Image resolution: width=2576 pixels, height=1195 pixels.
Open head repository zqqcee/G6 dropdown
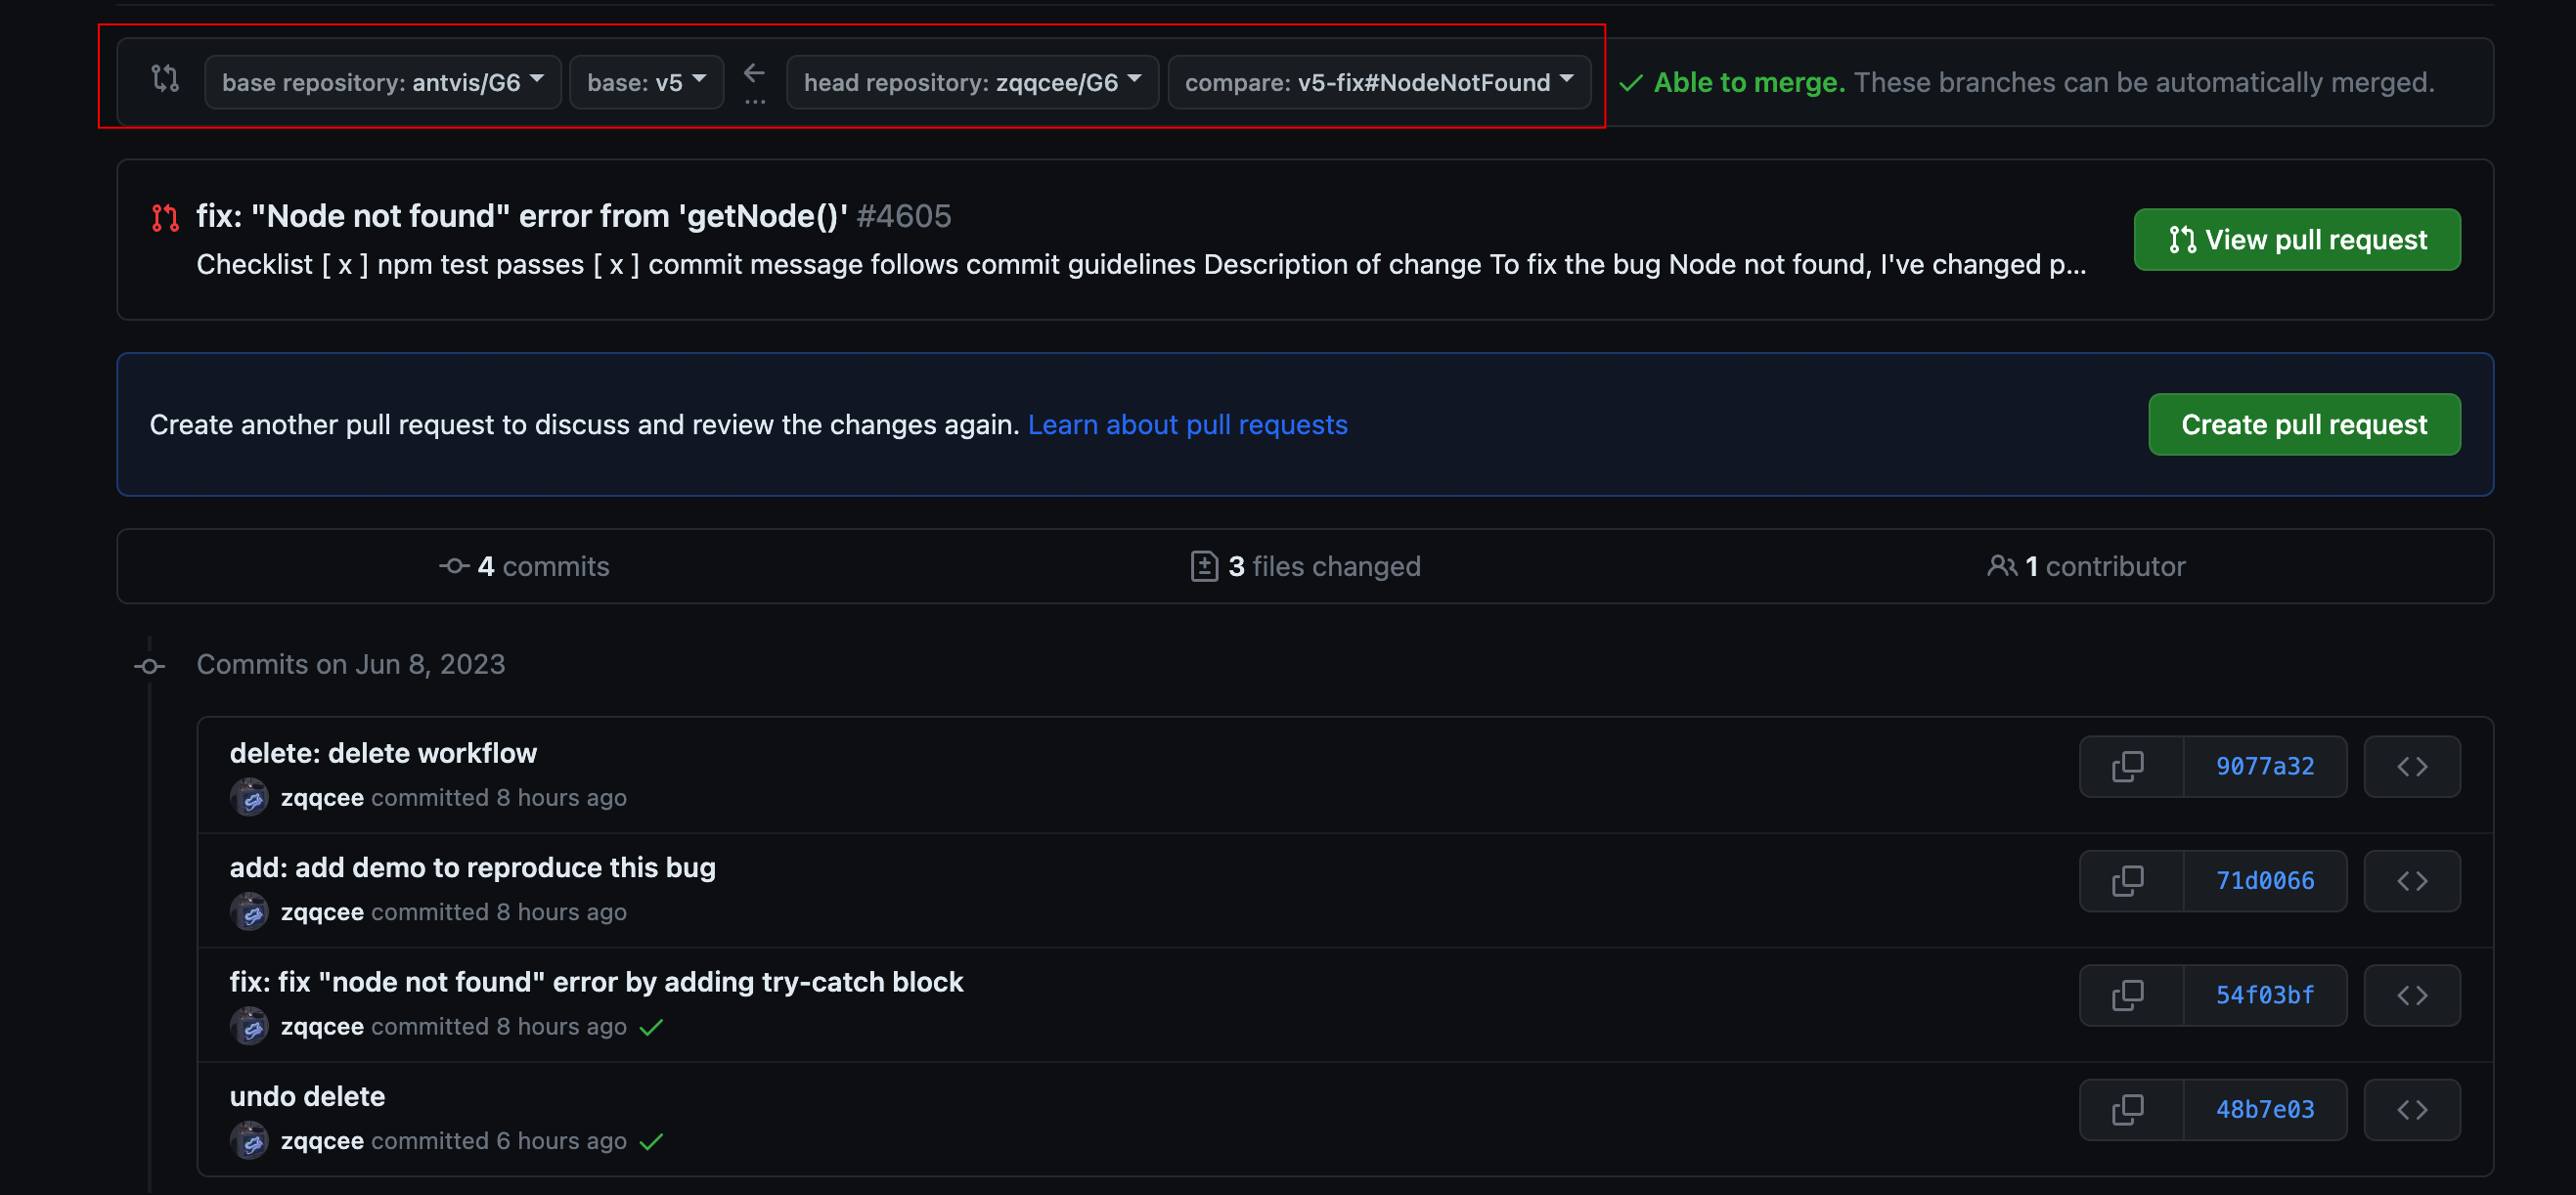[x=971, y=82]
